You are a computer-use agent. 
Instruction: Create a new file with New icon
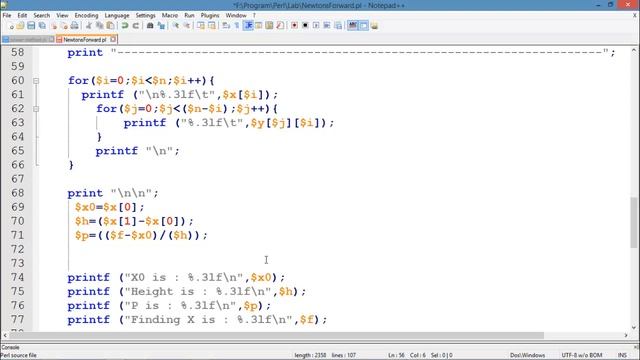(x=11, y=26)
